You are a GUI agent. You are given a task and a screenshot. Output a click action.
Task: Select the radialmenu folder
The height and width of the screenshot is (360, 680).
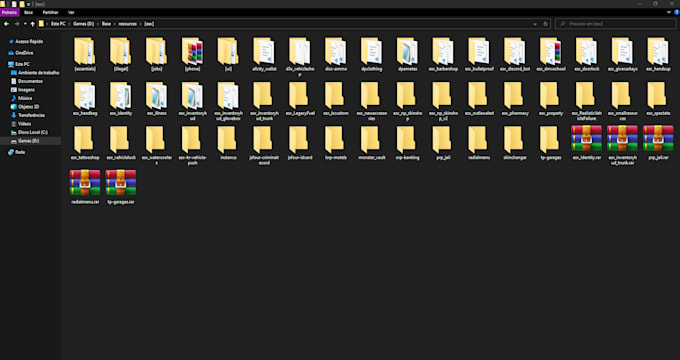pos(479,143)
